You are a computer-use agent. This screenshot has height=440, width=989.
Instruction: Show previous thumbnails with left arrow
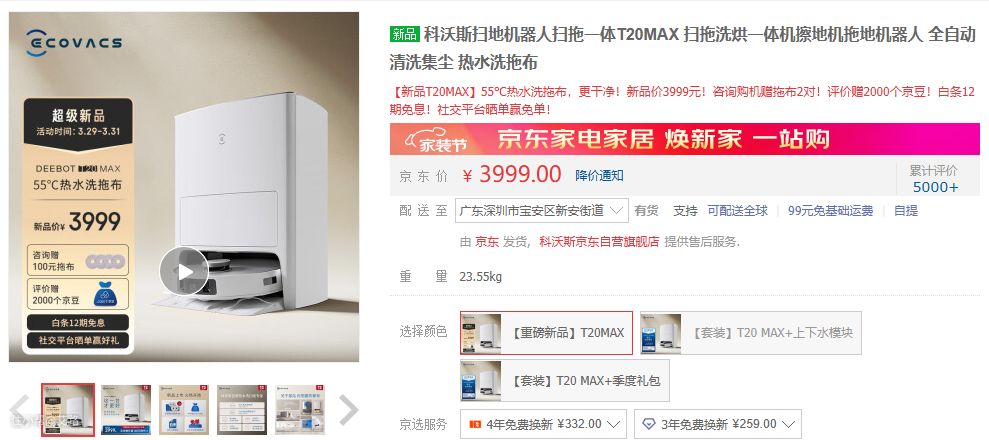coord(20,410)
